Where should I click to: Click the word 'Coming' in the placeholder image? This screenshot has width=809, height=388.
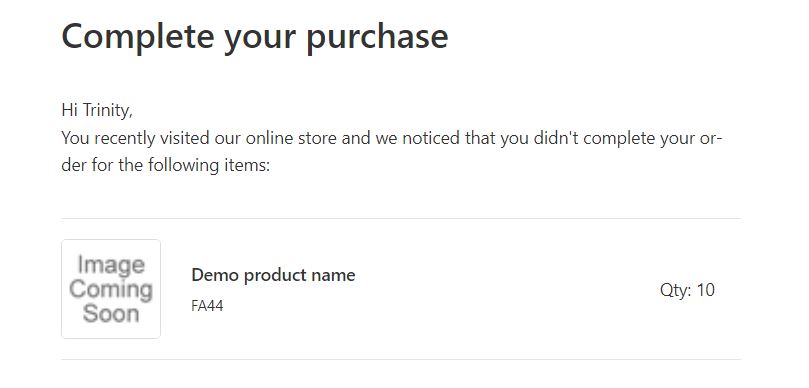(111, 289)
